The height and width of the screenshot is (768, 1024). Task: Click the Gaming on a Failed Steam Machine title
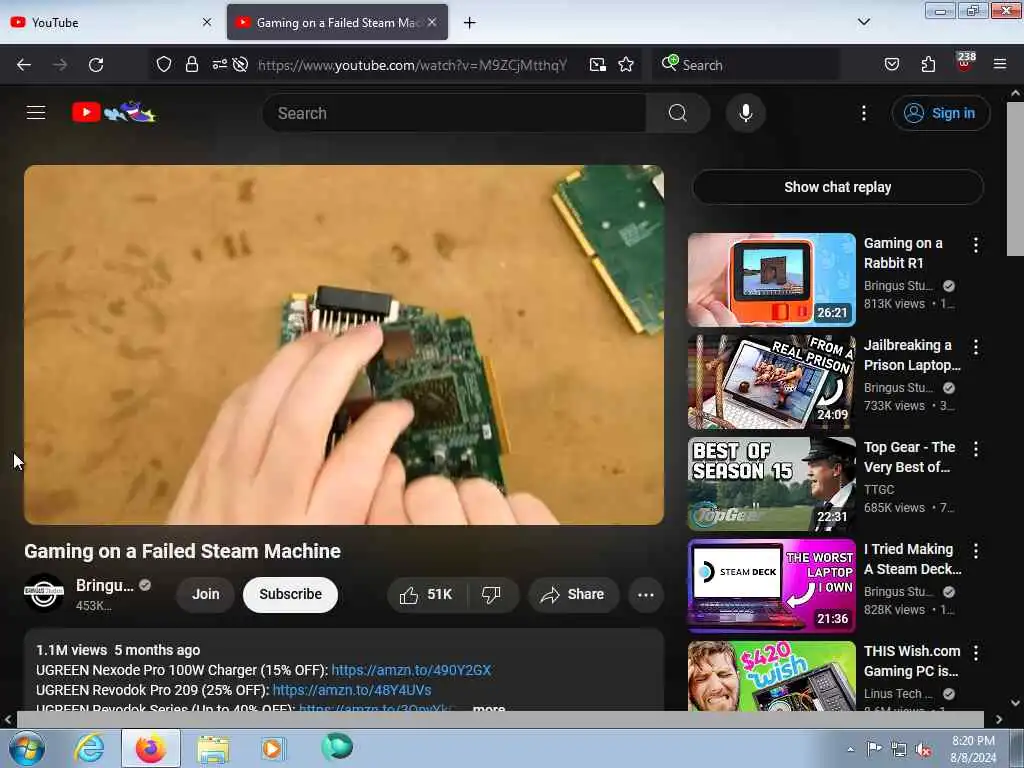pyautogui.click(x=182, y=551)
